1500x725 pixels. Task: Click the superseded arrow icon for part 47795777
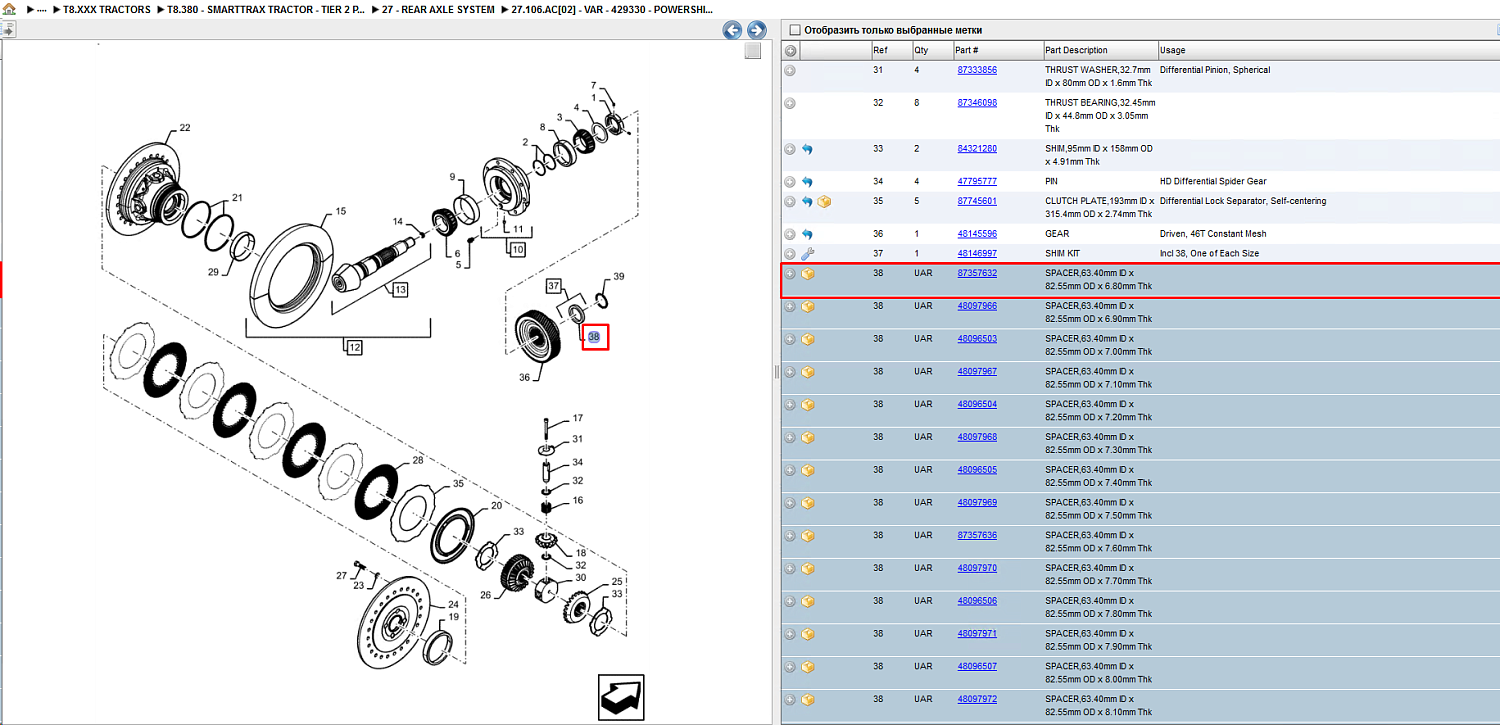(x=807, y=182)
